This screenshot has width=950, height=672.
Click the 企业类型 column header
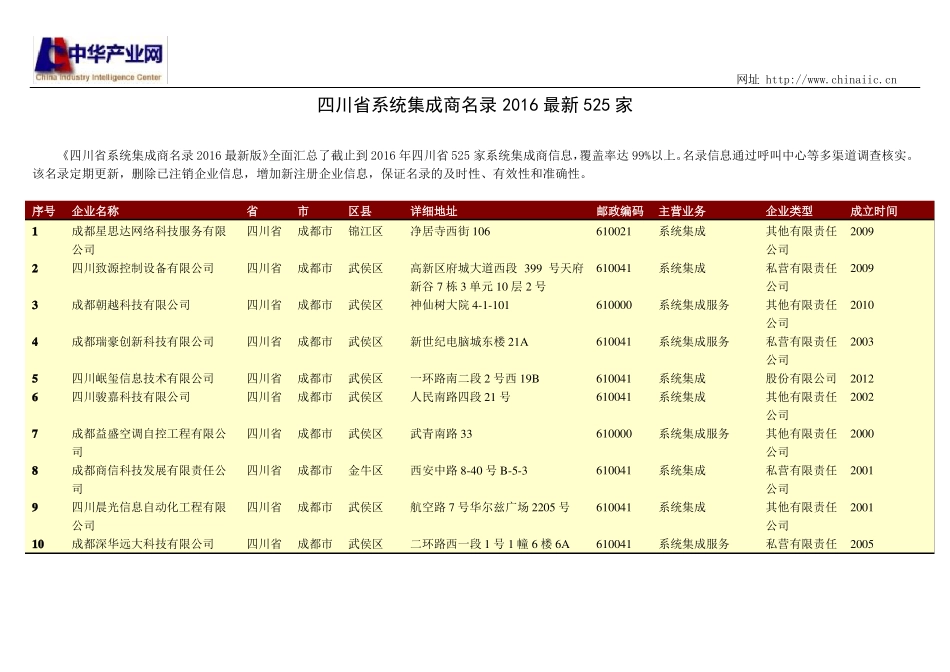point(789,211)
